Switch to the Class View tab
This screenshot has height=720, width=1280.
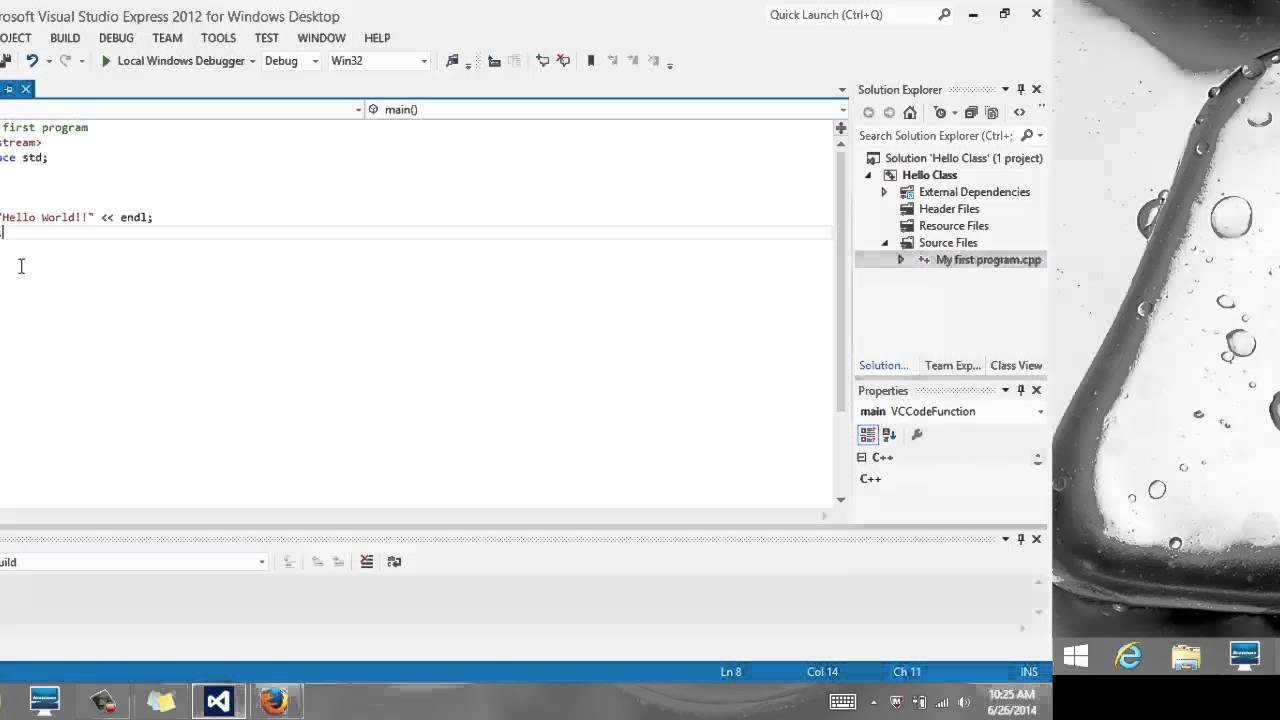click(1016, 366)
